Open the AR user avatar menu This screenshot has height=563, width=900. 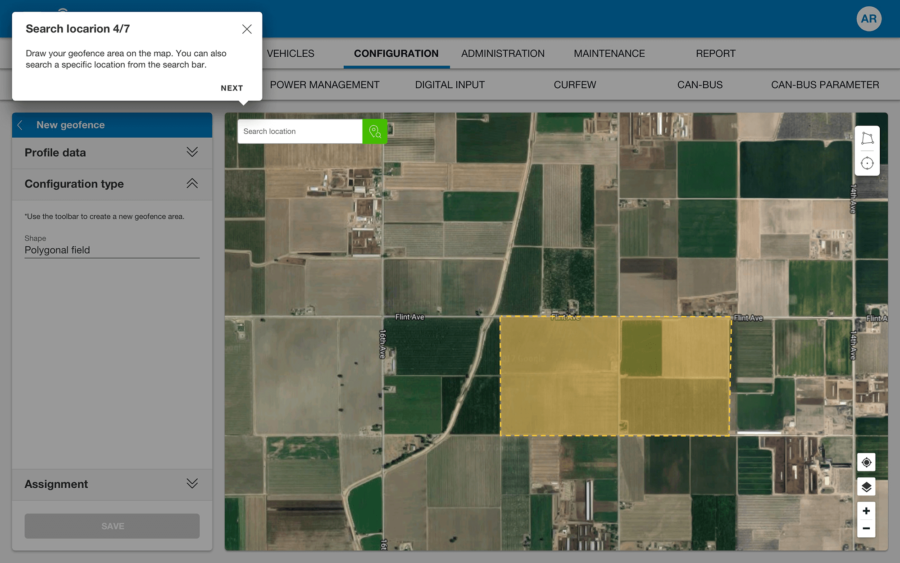click(x=868, y=19)
